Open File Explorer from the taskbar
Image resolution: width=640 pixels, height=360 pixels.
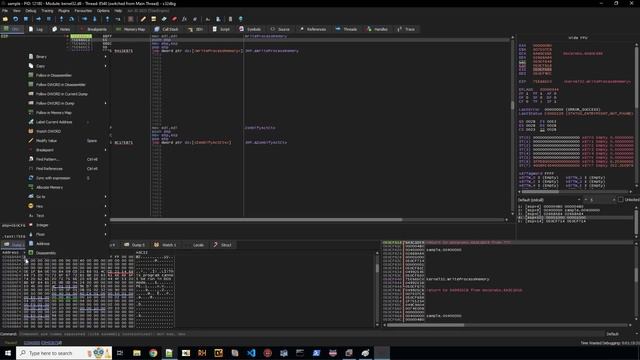point(137,353)
